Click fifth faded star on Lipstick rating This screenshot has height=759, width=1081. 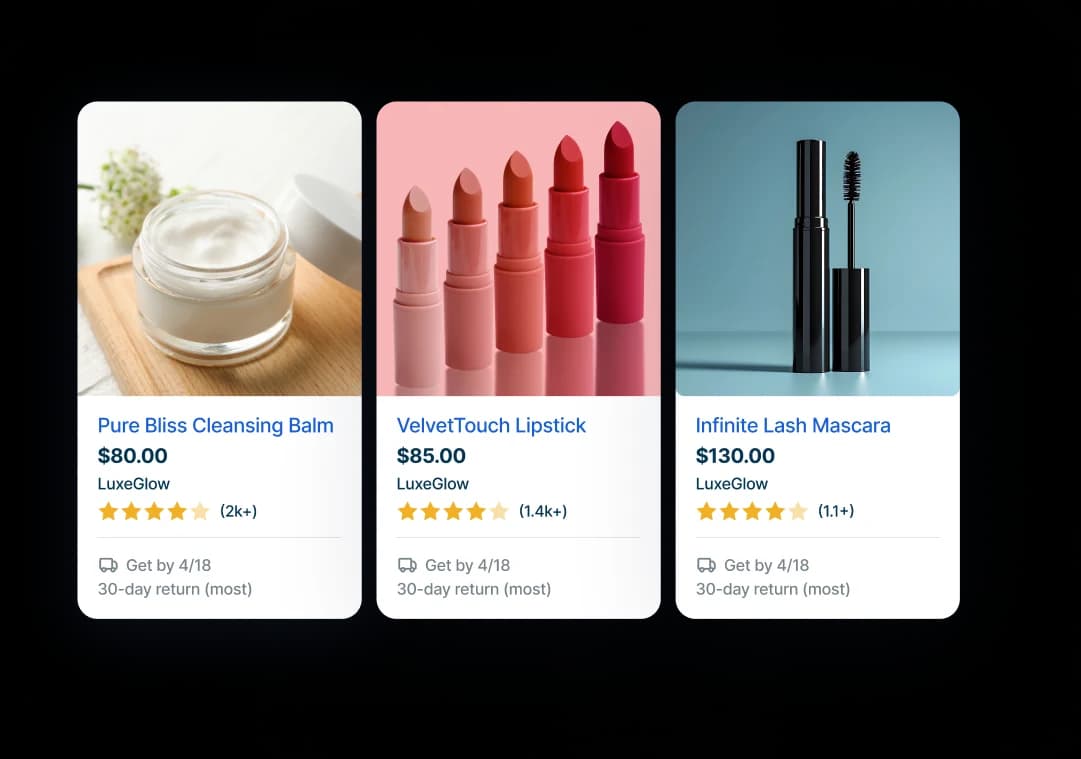[499, 511]
